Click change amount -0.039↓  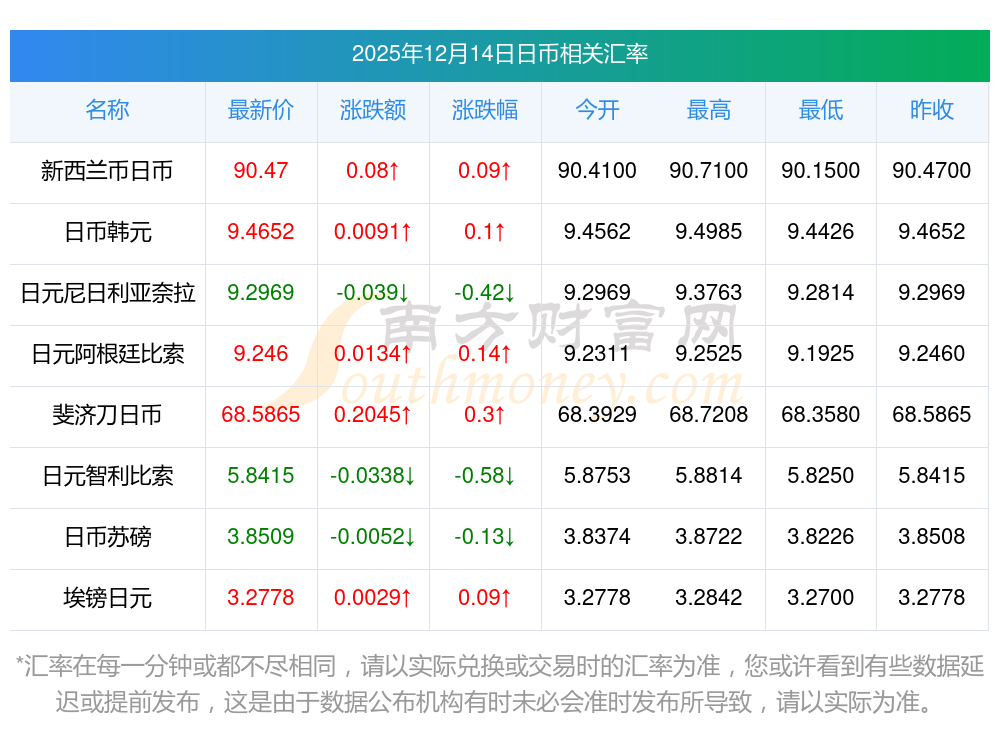tap(372, 292)
